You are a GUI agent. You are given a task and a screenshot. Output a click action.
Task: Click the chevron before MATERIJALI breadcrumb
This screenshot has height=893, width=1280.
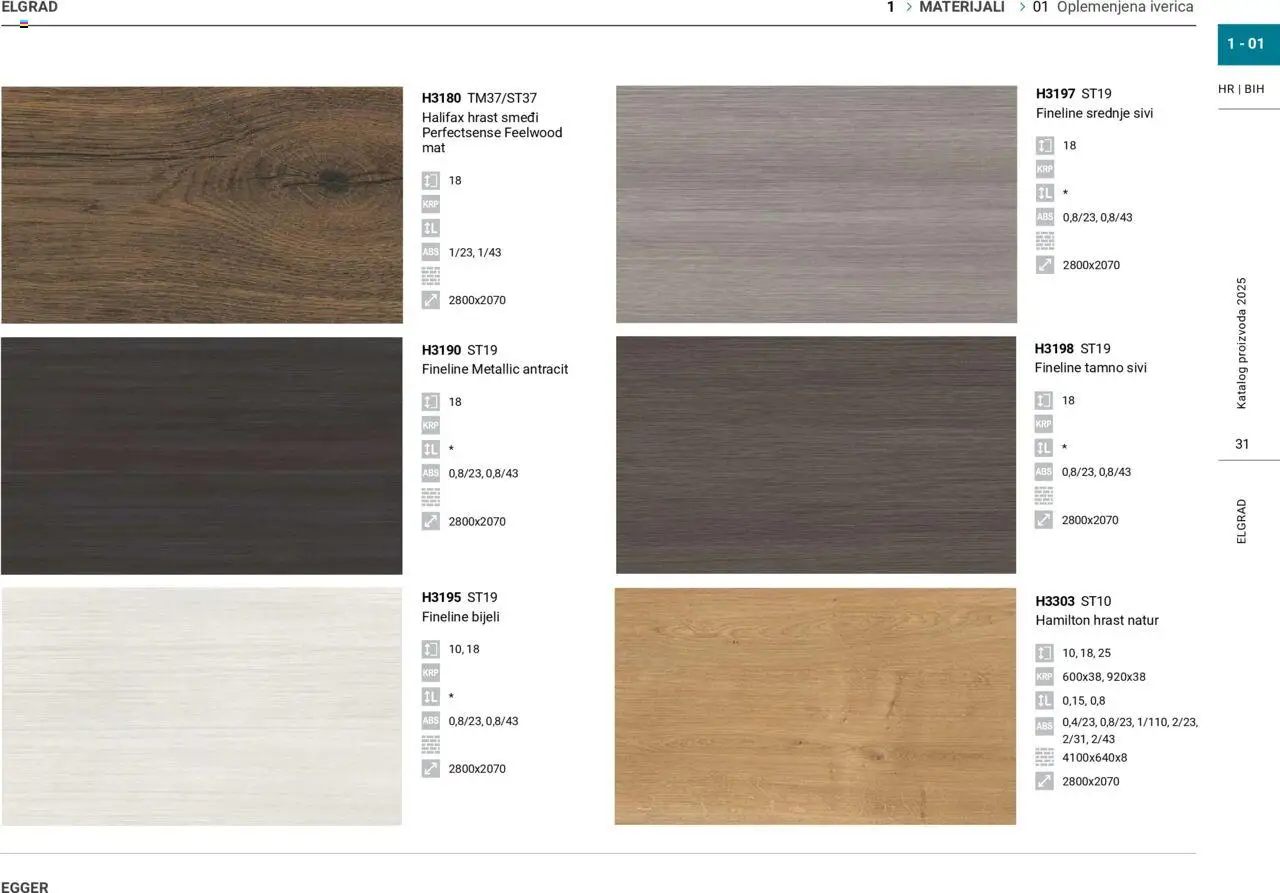(909, 7)
